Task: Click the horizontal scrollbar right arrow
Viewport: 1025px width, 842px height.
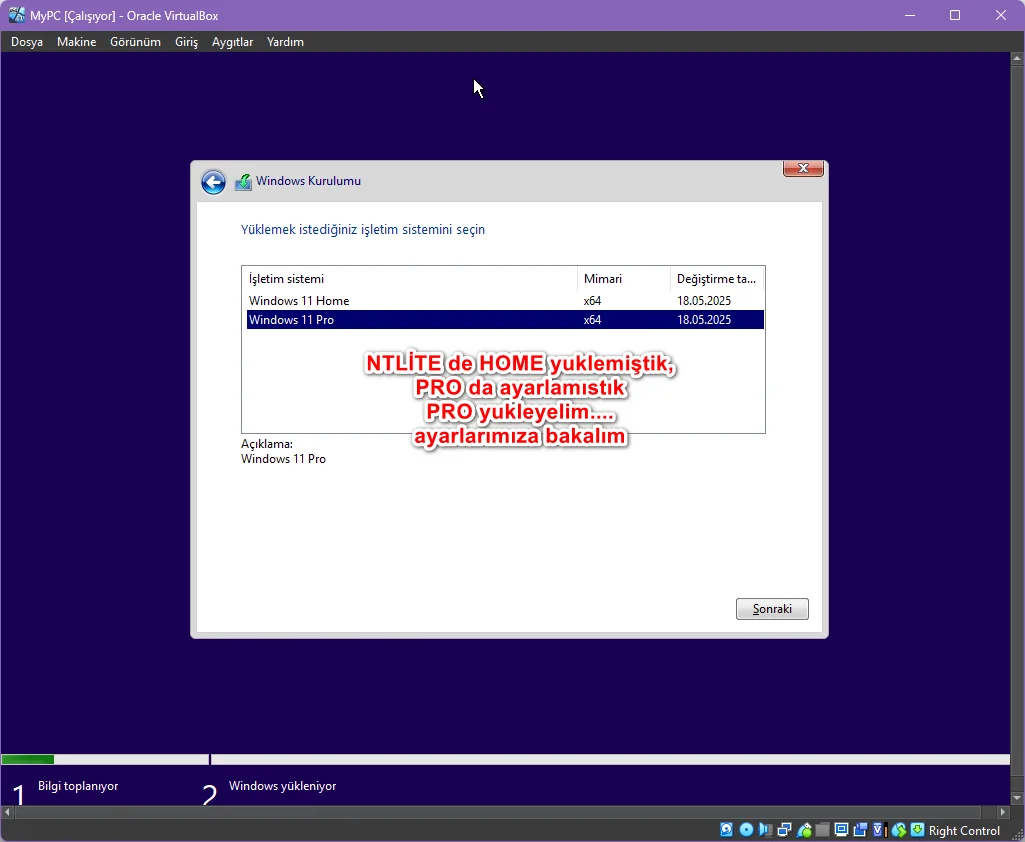Action: tap(1003, 812)
